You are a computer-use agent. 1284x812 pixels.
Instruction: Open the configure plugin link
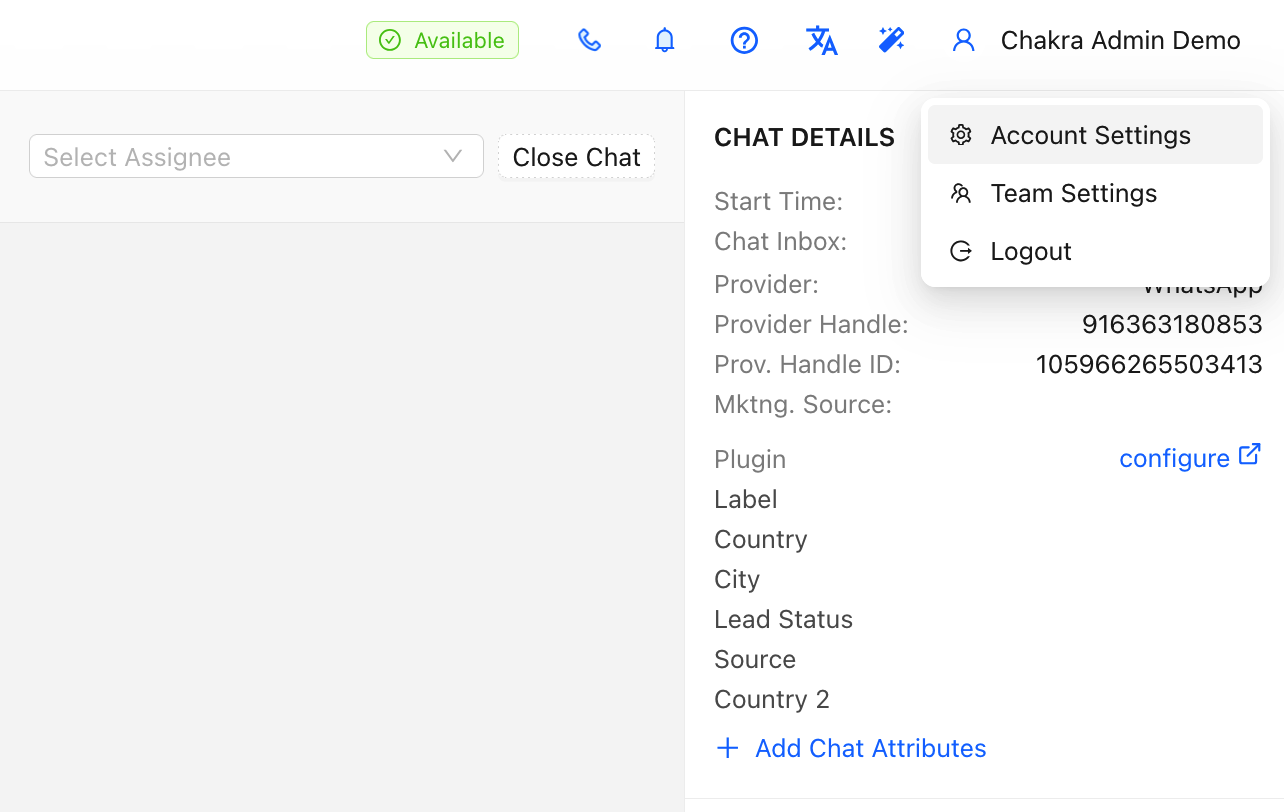(x=1174, y=458)
